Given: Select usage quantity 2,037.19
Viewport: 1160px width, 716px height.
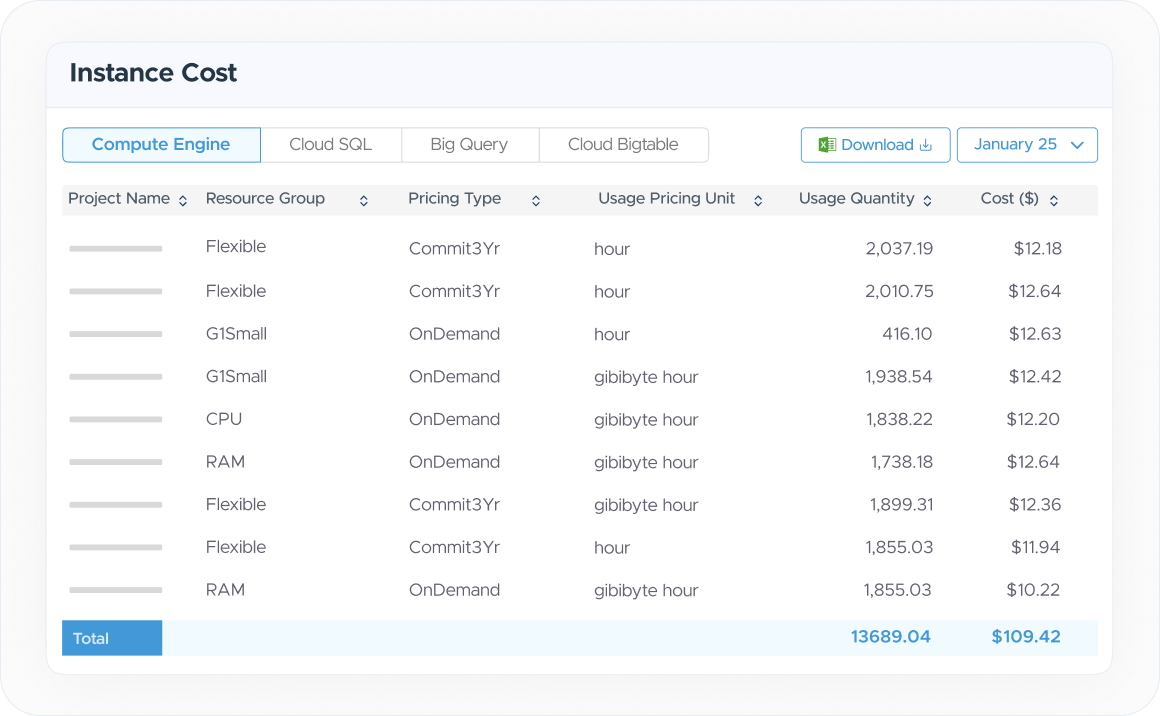Looking at the screenshot, I should click(900, 249).
